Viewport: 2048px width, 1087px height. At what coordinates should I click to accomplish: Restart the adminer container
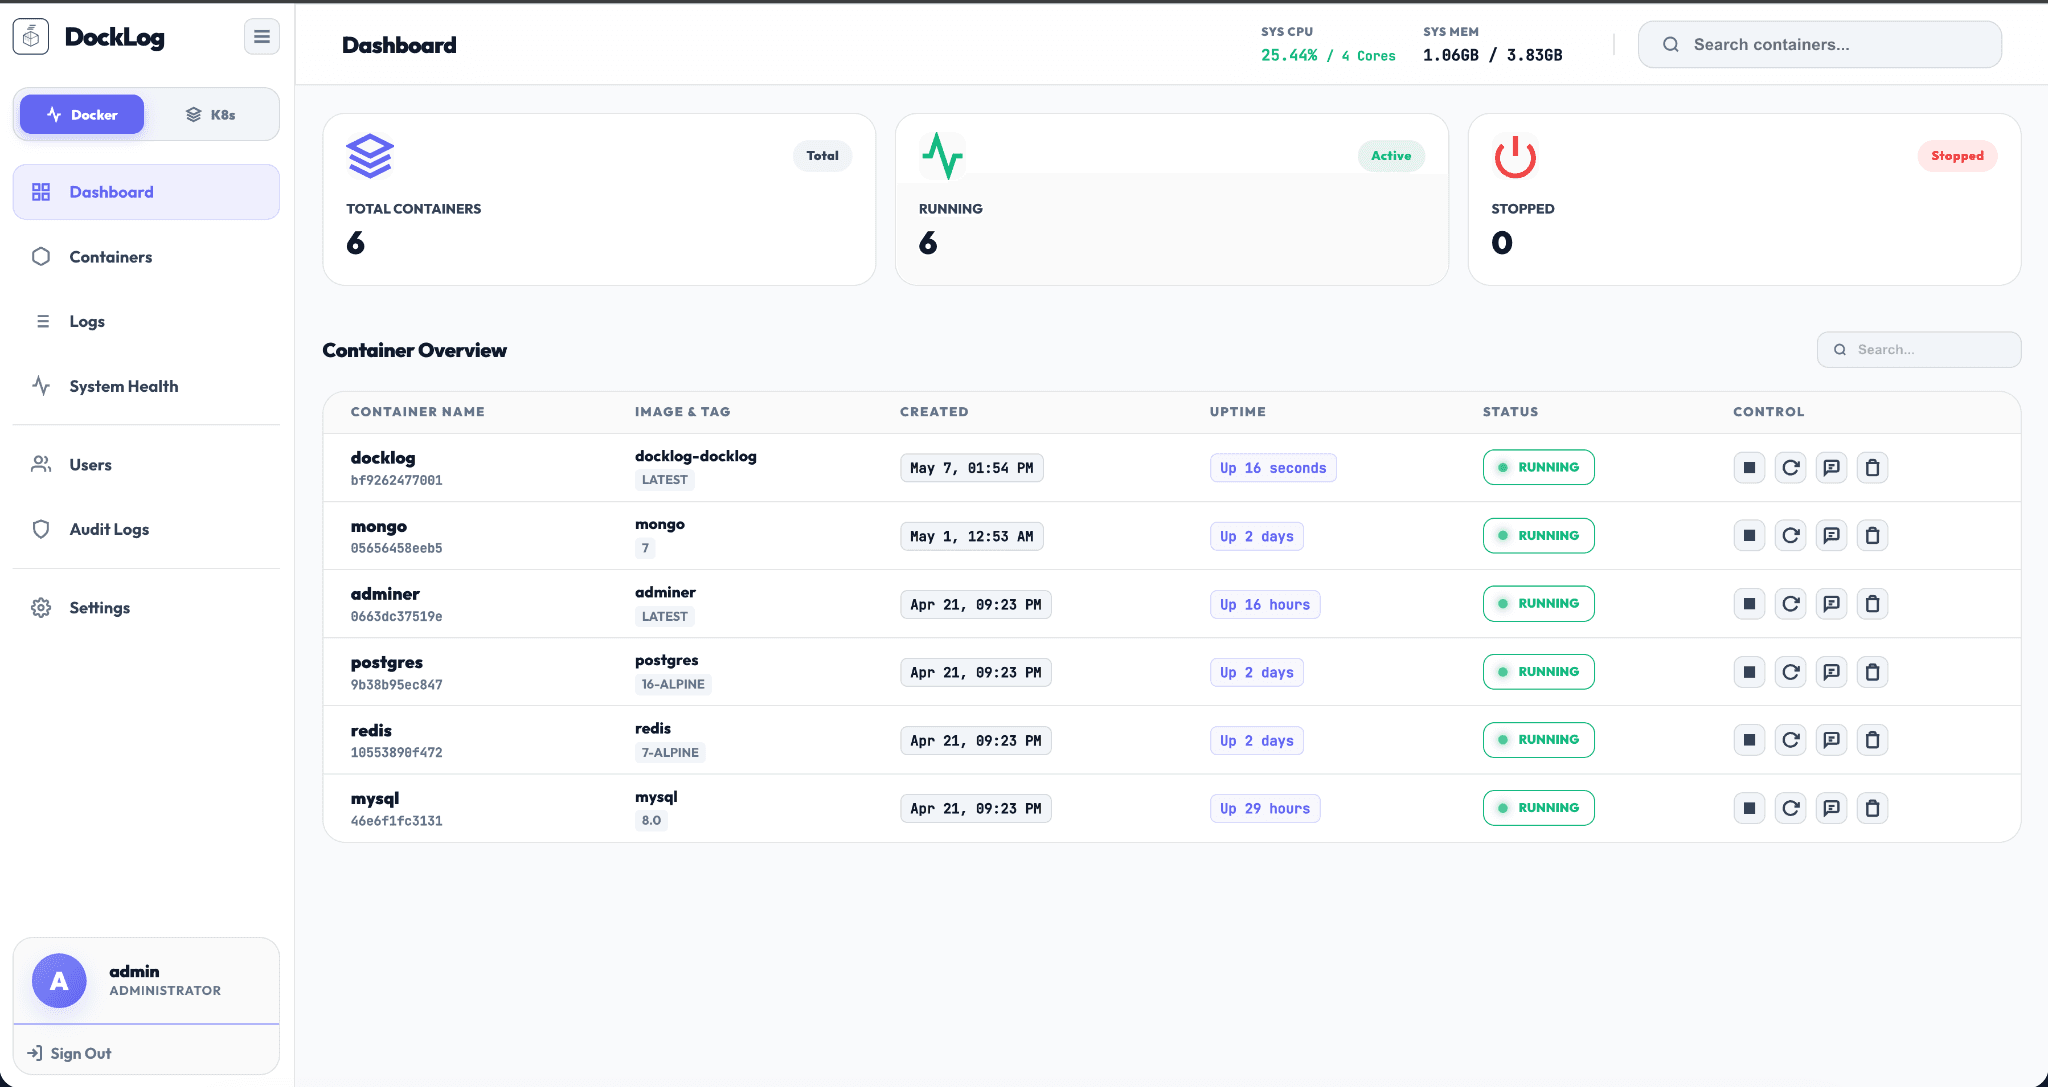tap(1790, 603)
